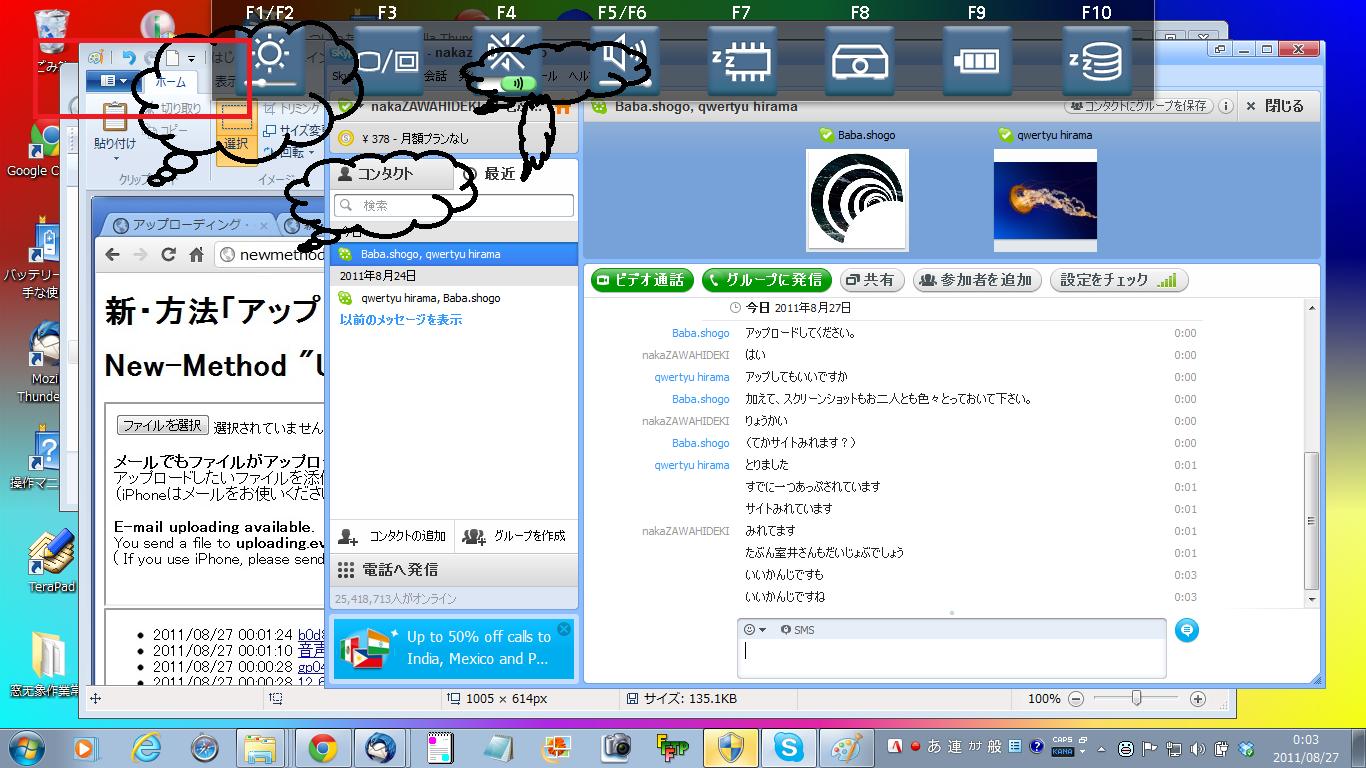1366x768 pixels.
Task: Click Paint zoom in plus button
Action: pyautogui.click(x=1198, y=699)
